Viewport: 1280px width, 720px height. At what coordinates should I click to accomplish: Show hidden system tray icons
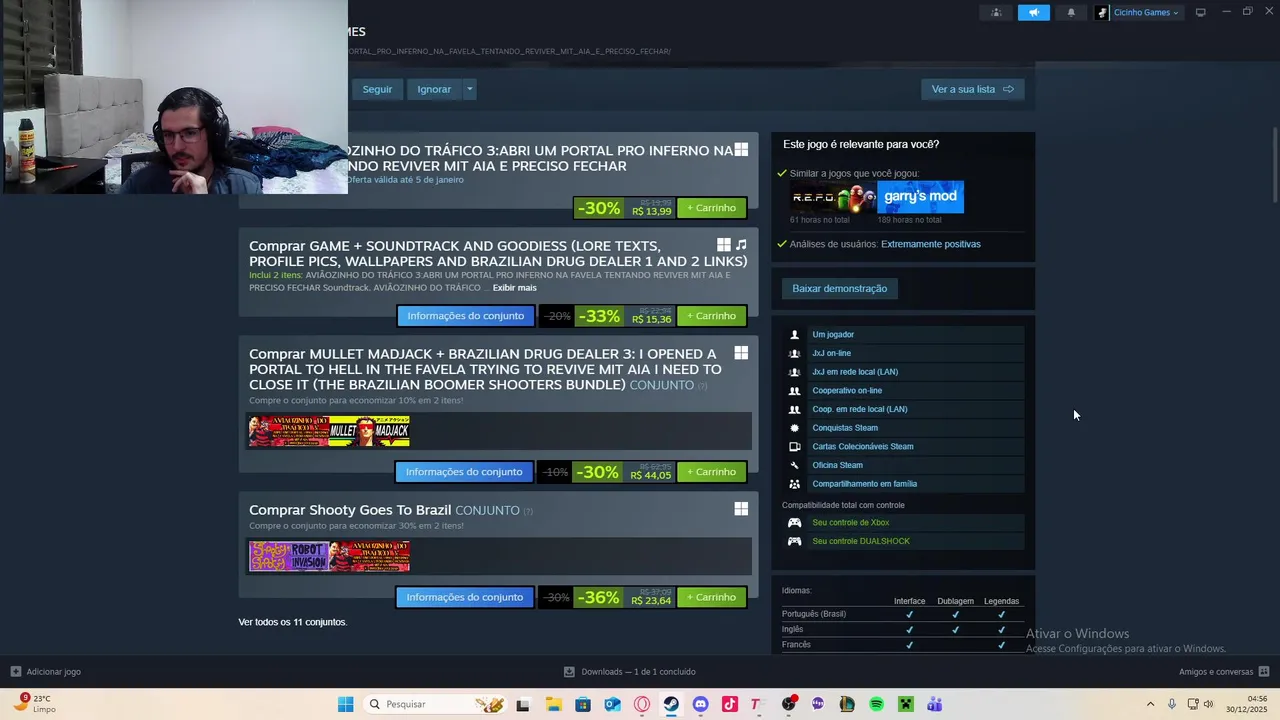(1150, 704)
